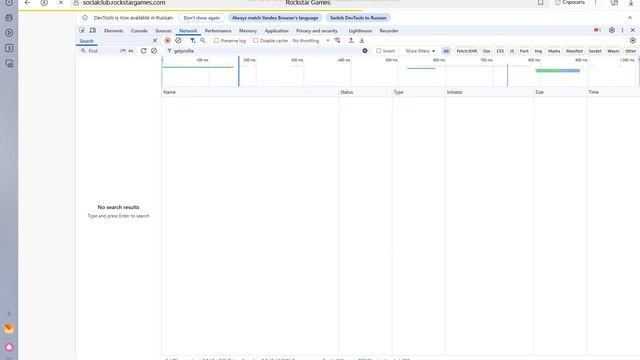Refresh search results in Search pane
The height and width of the screenshot is (360, 640).
[143, 51]
